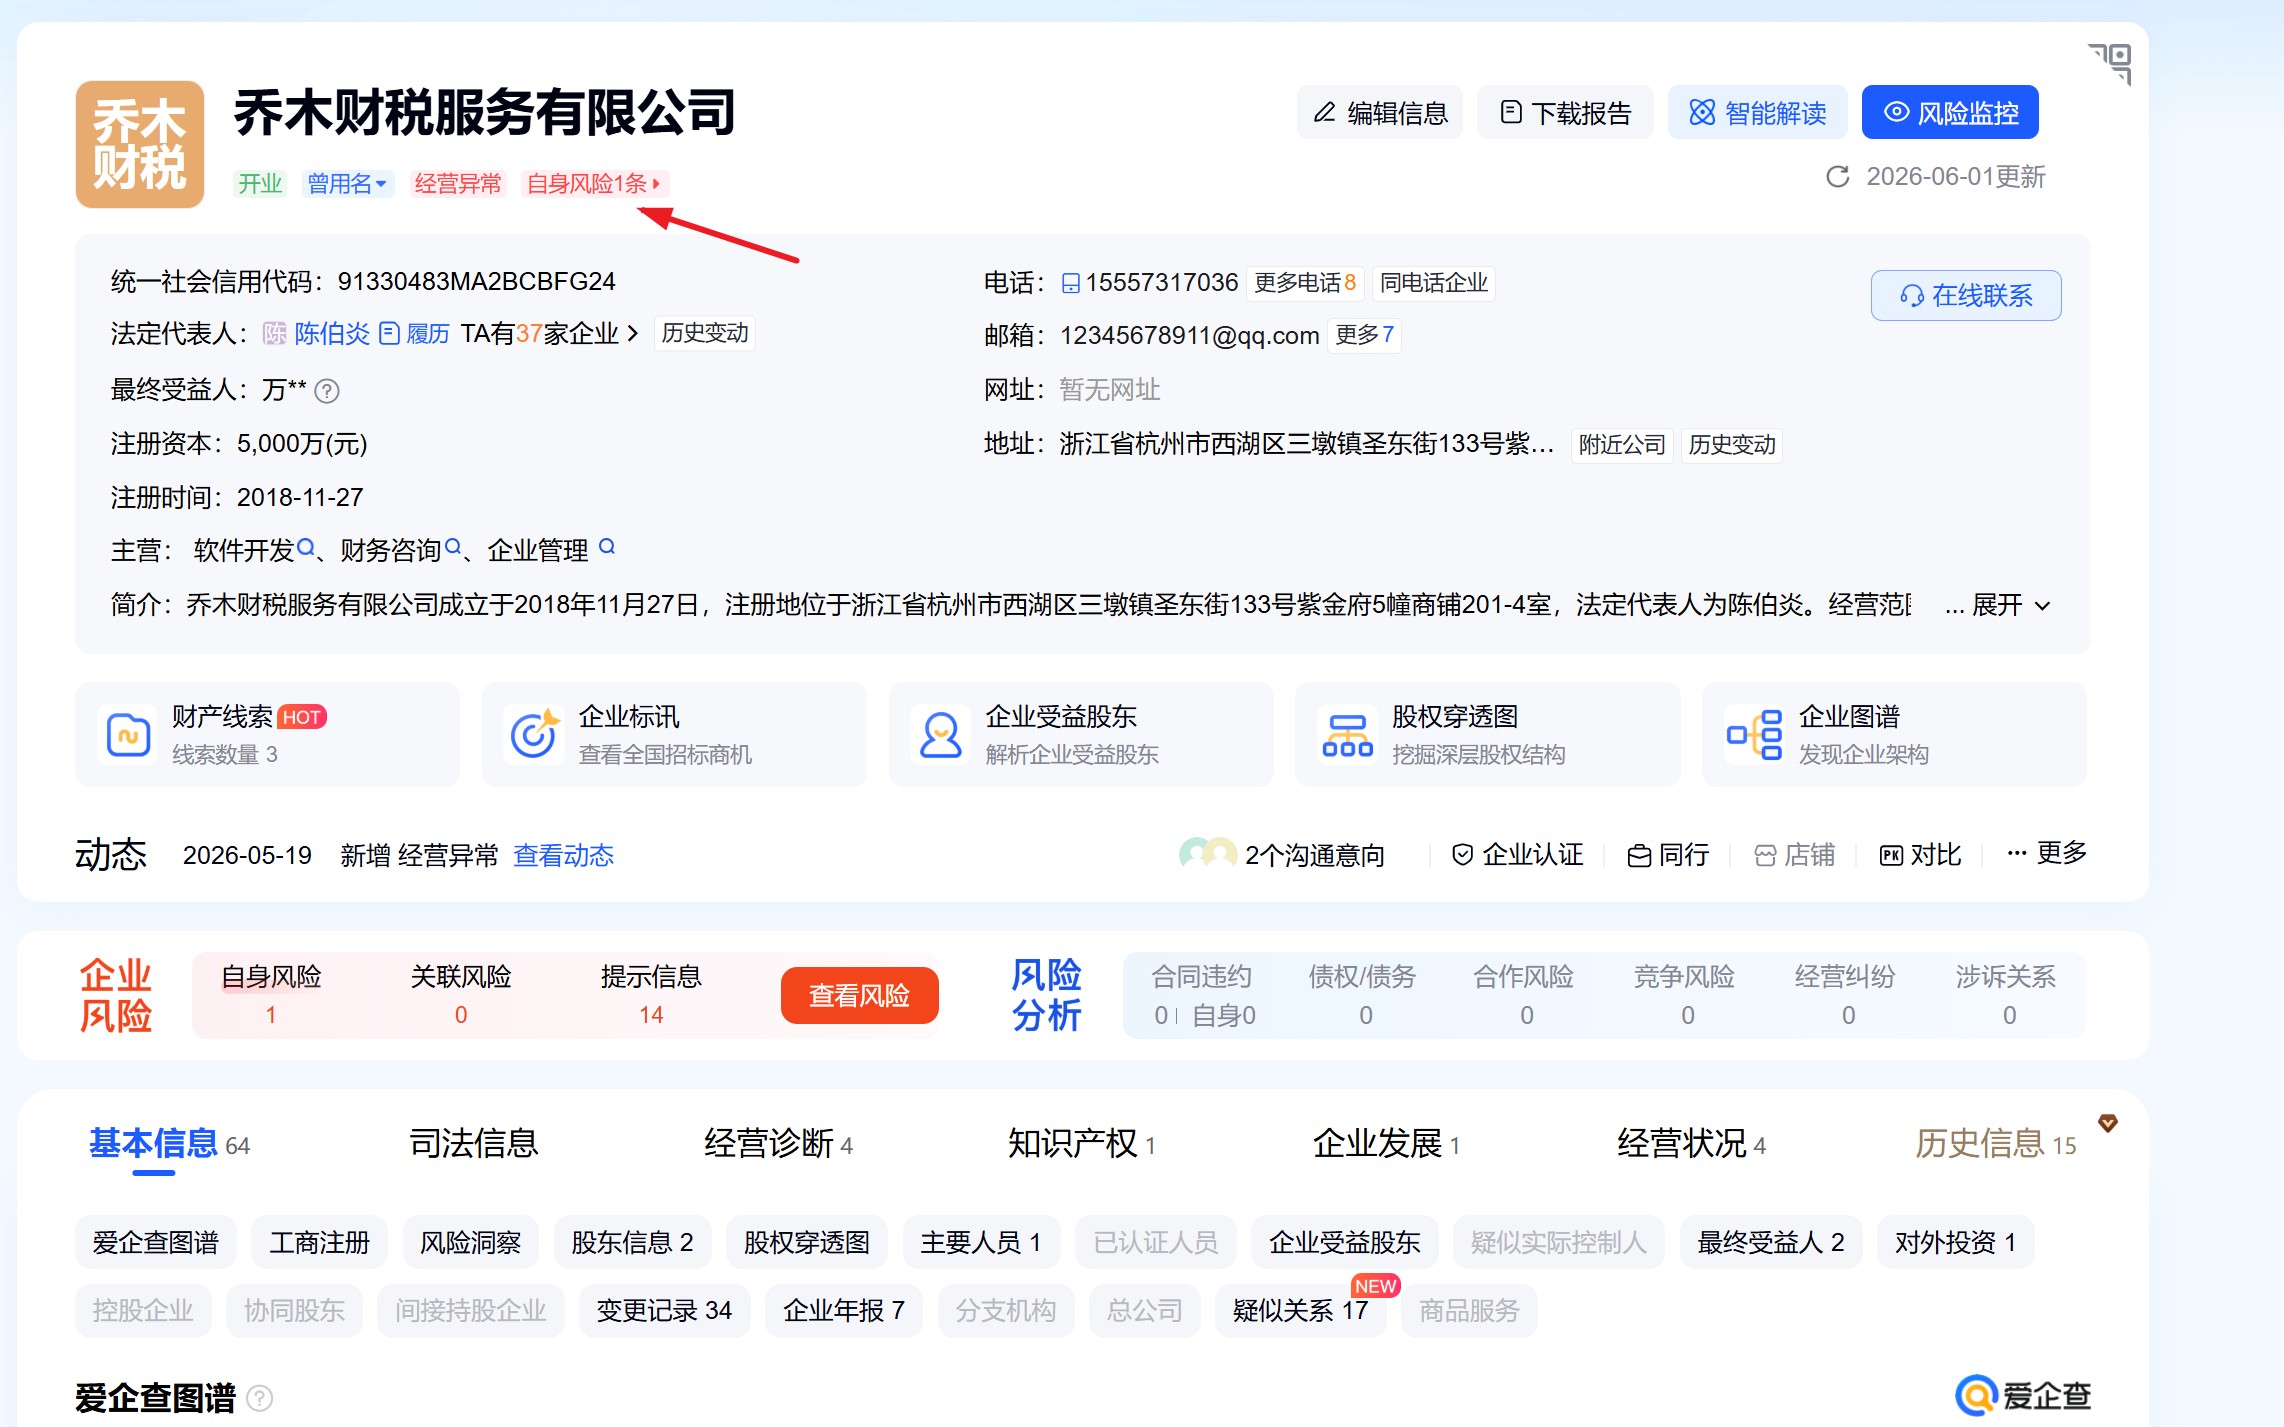
Task: Search 财务咨询 via its magnifier icon
Action: [453, 547]
